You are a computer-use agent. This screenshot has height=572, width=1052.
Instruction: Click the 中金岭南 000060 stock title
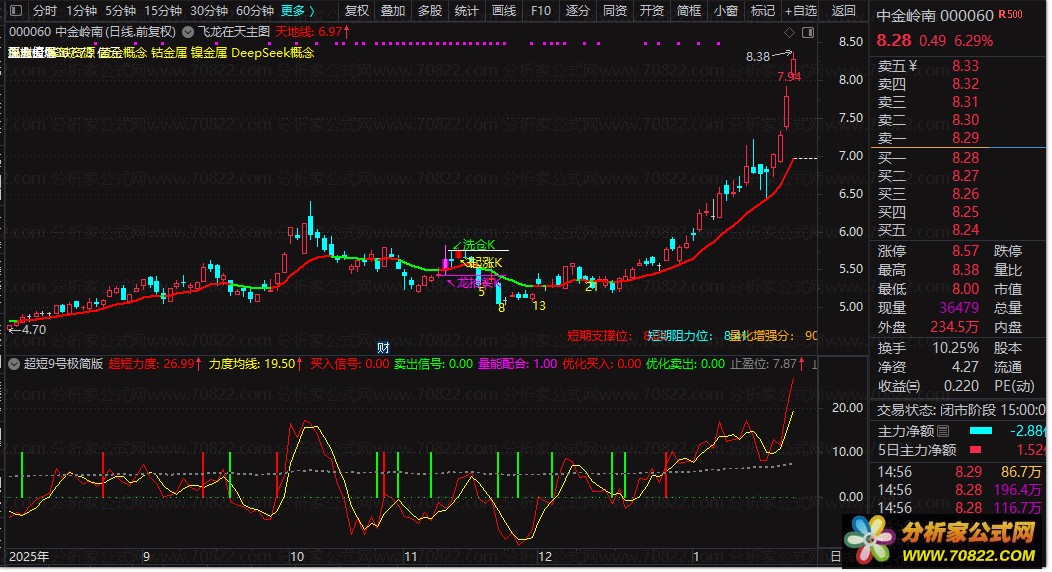click(935, 15)
